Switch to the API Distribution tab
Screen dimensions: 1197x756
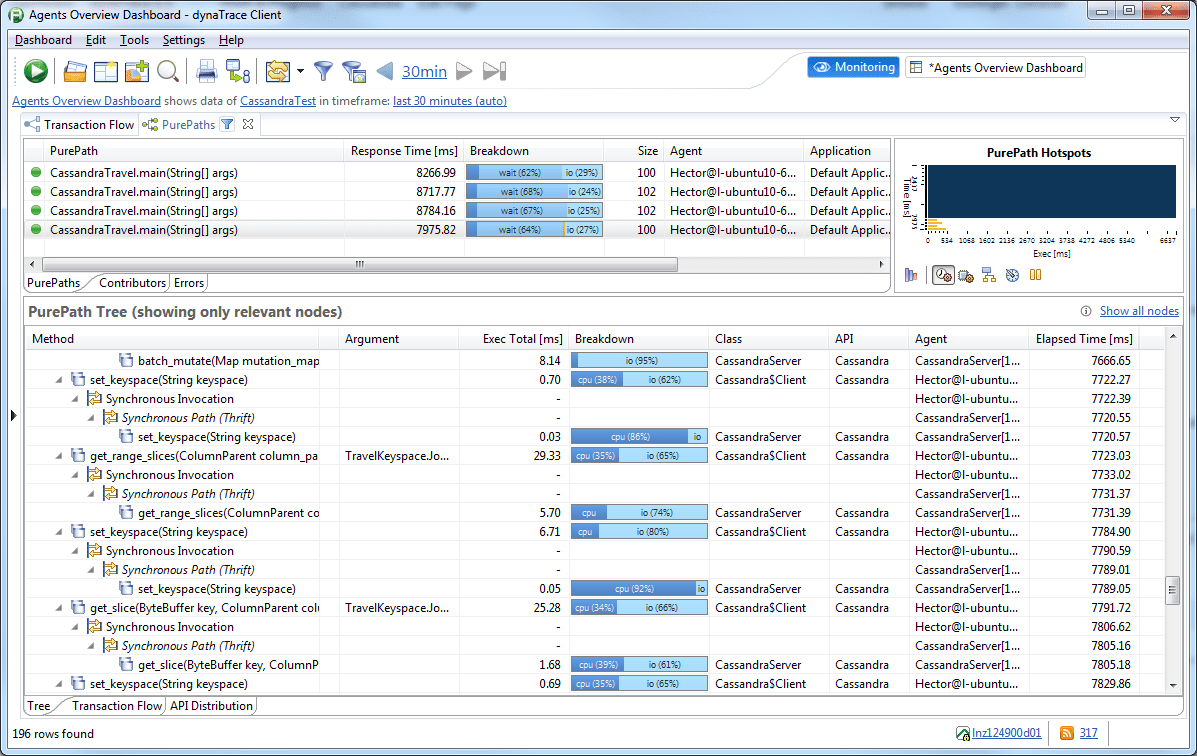click(x=211, y=706)
